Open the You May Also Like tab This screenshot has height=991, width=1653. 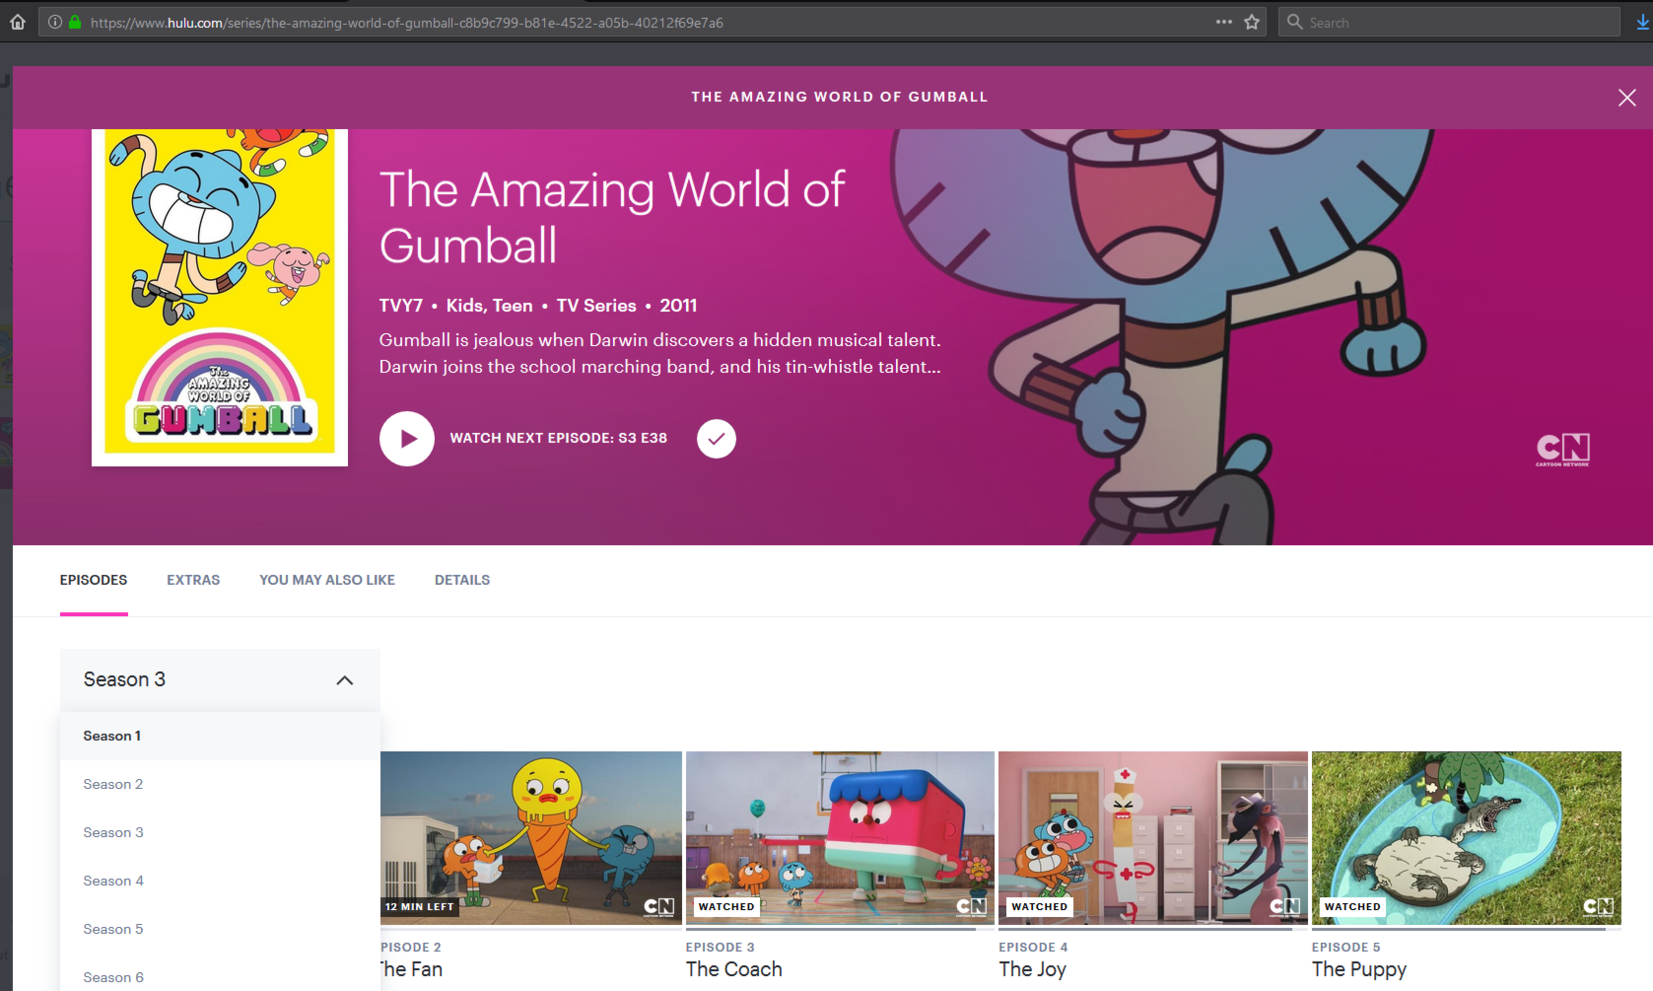click(x=327, y=580)
